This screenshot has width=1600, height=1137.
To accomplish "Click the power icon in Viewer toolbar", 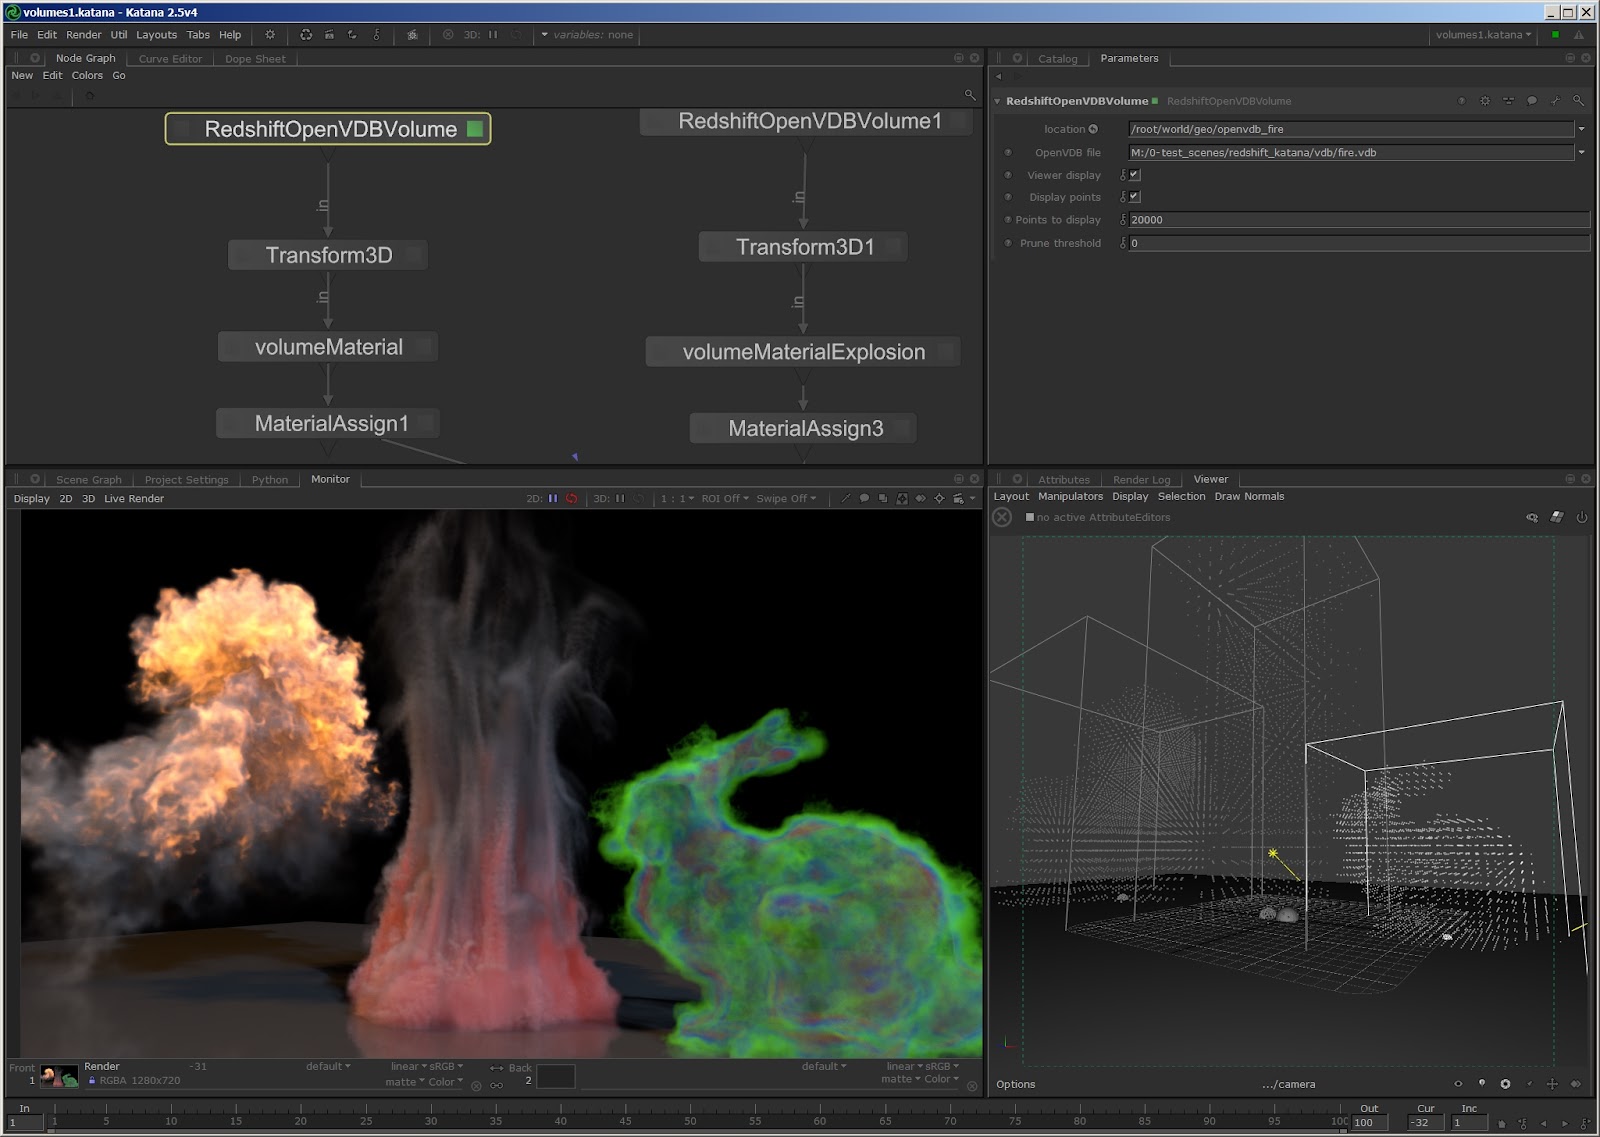I will tap(1582, 517).
